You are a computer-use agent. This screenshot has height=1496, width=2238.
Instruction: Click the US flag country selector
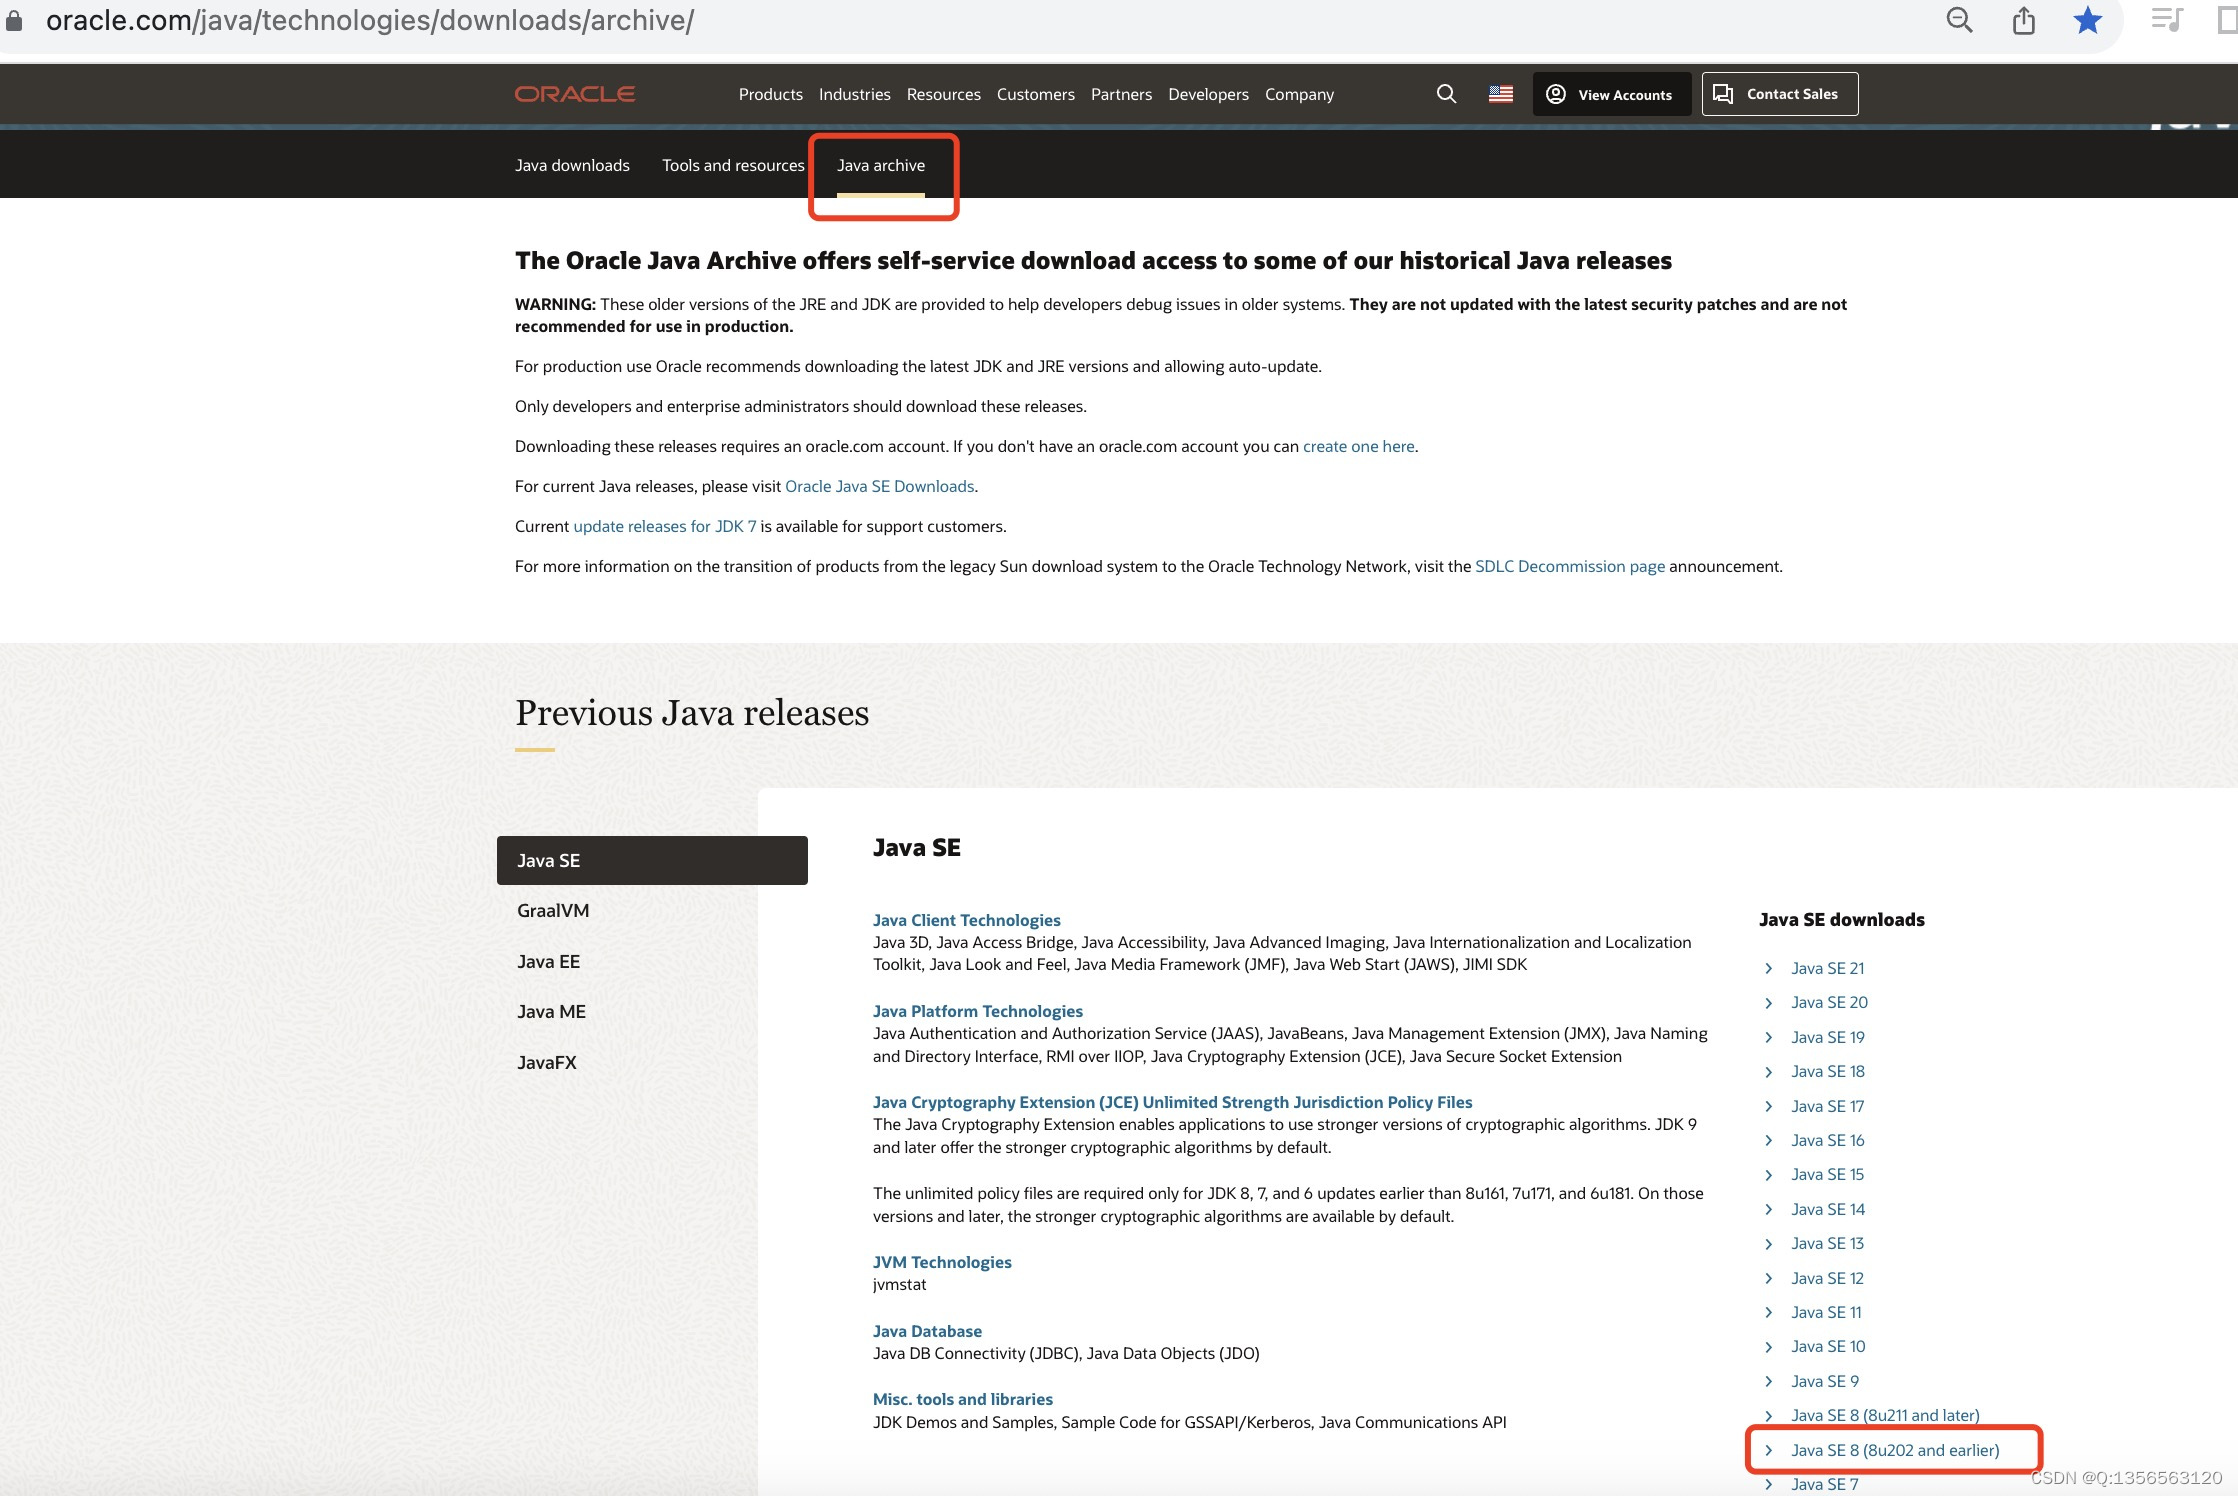point(1501,94)
